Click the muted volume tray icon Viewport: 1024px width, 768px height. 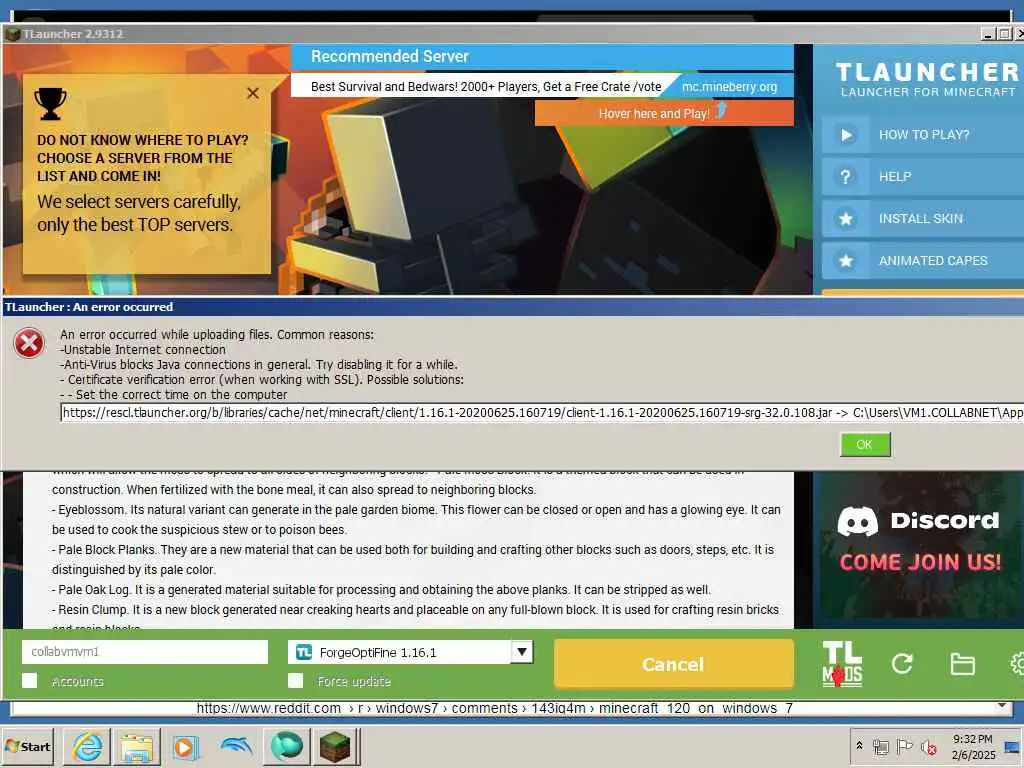pyautogui.click(x=928, y=746)
